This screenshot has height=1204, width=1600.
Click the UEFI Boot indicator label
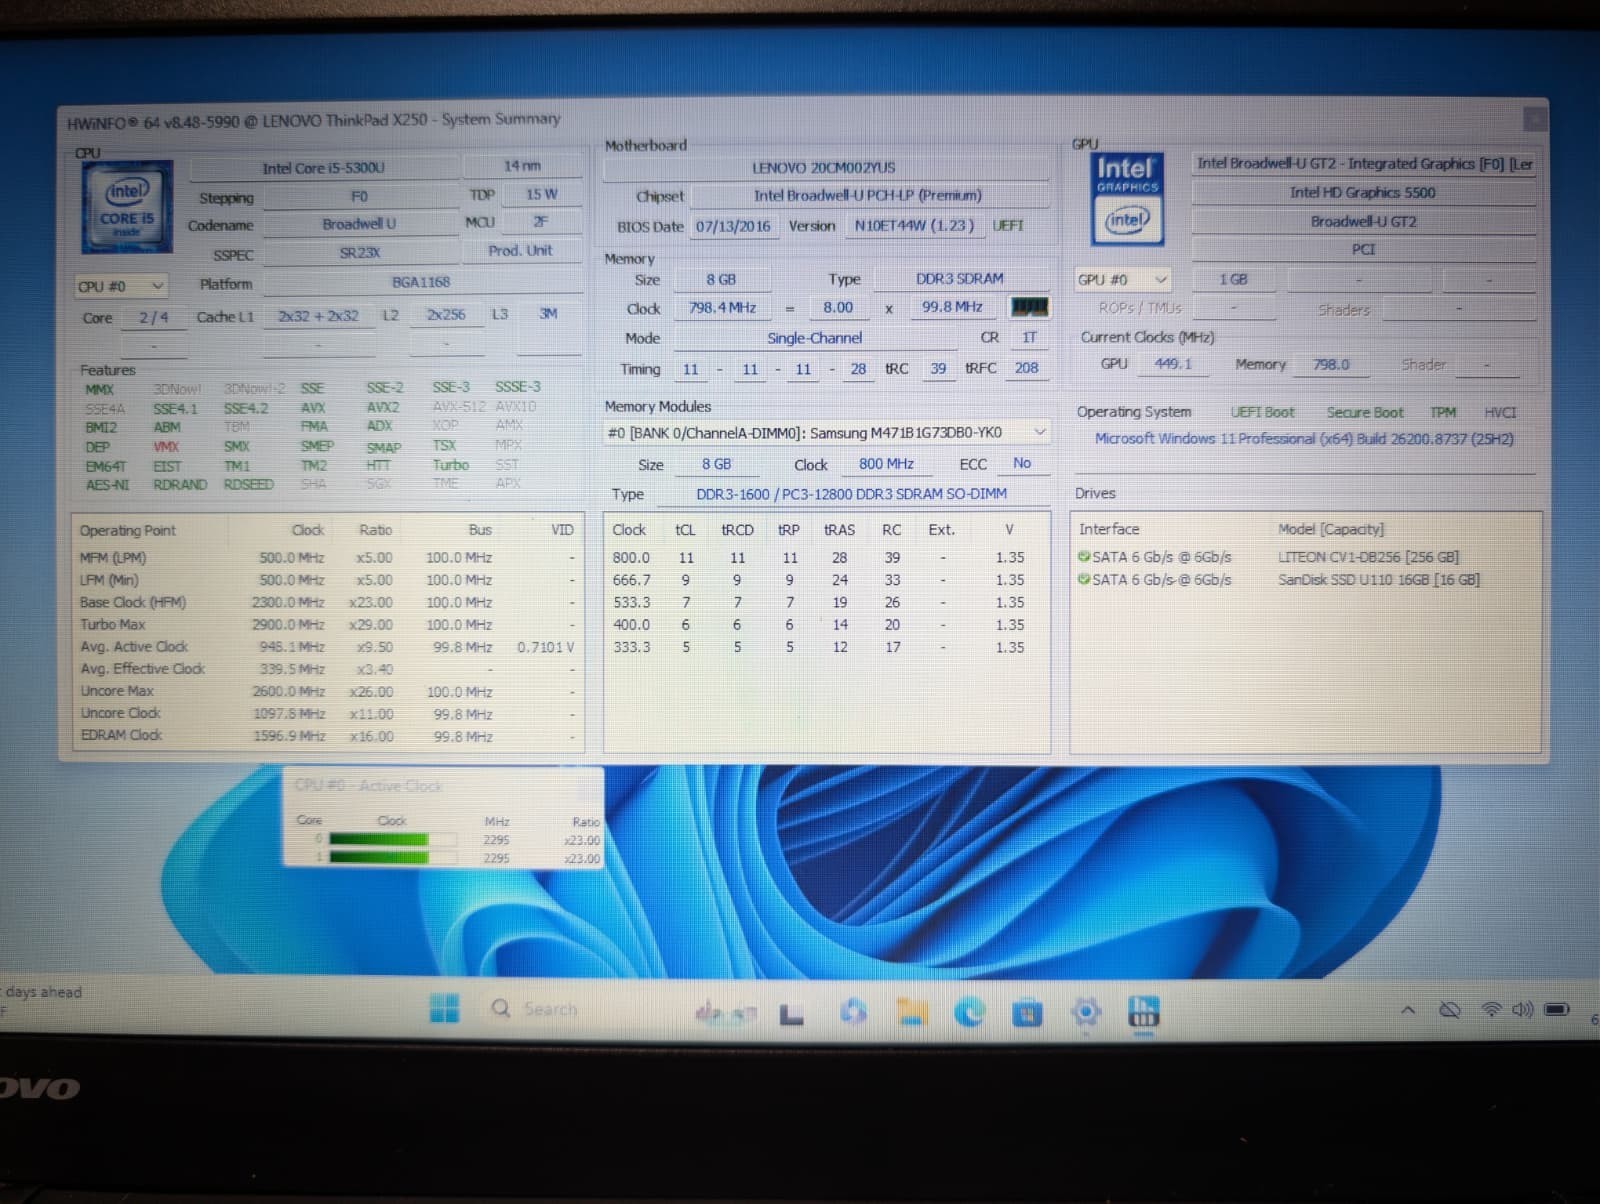(1262, 412)
